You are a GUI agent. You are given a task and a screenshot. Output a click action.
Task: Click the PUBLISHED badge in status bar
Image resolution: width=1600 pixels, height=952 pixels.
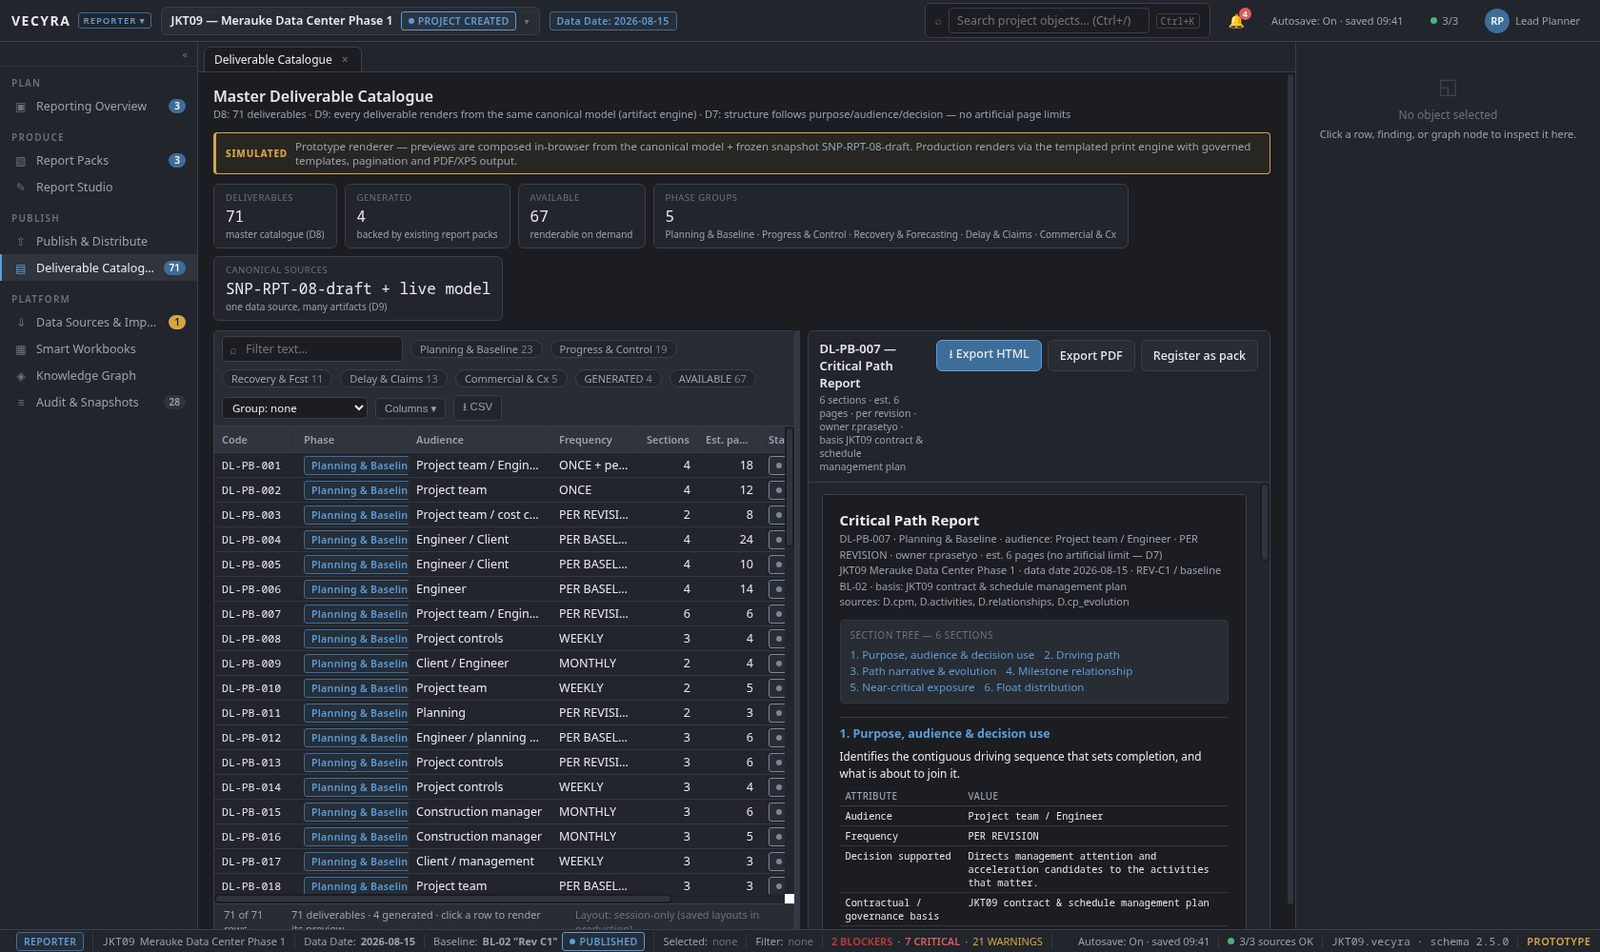[x=603, y=942]
